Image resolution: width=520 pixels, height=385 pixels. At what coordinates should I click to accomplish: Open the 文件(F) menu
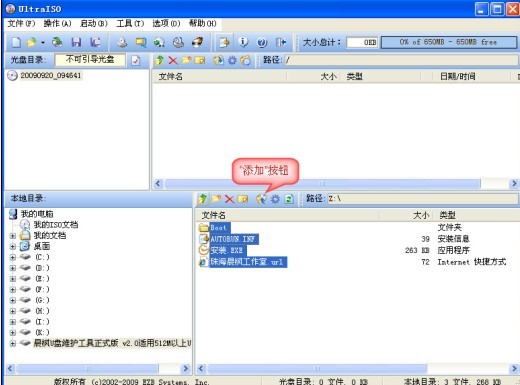[21, 23]
